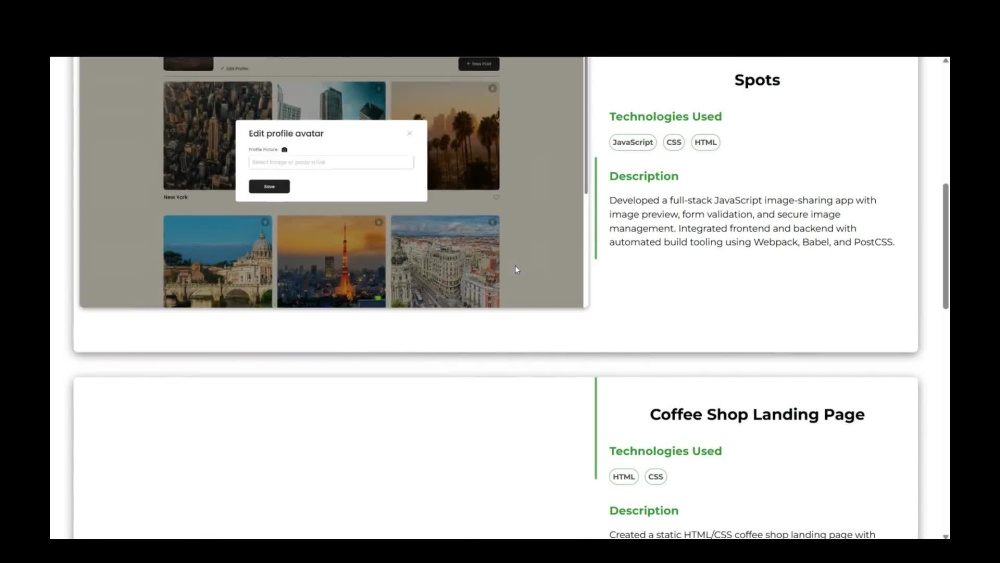
Task: Click the New York aerial photo thumbnail
Action: [217, 135]
